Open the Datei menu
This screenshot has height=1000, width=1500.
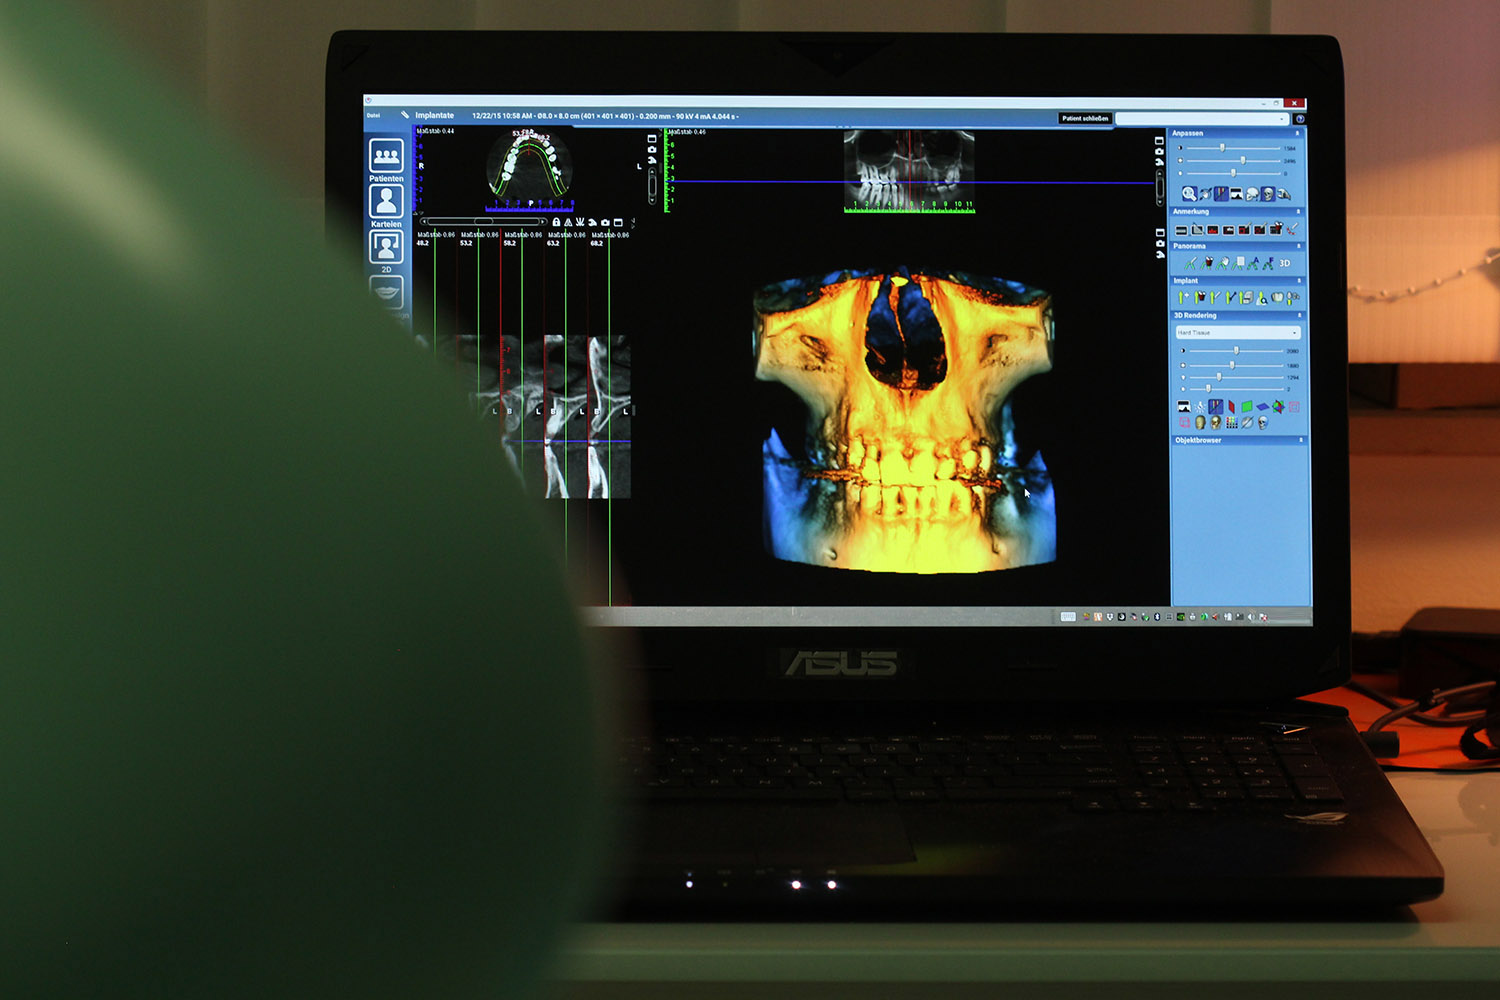pos(373,115)
